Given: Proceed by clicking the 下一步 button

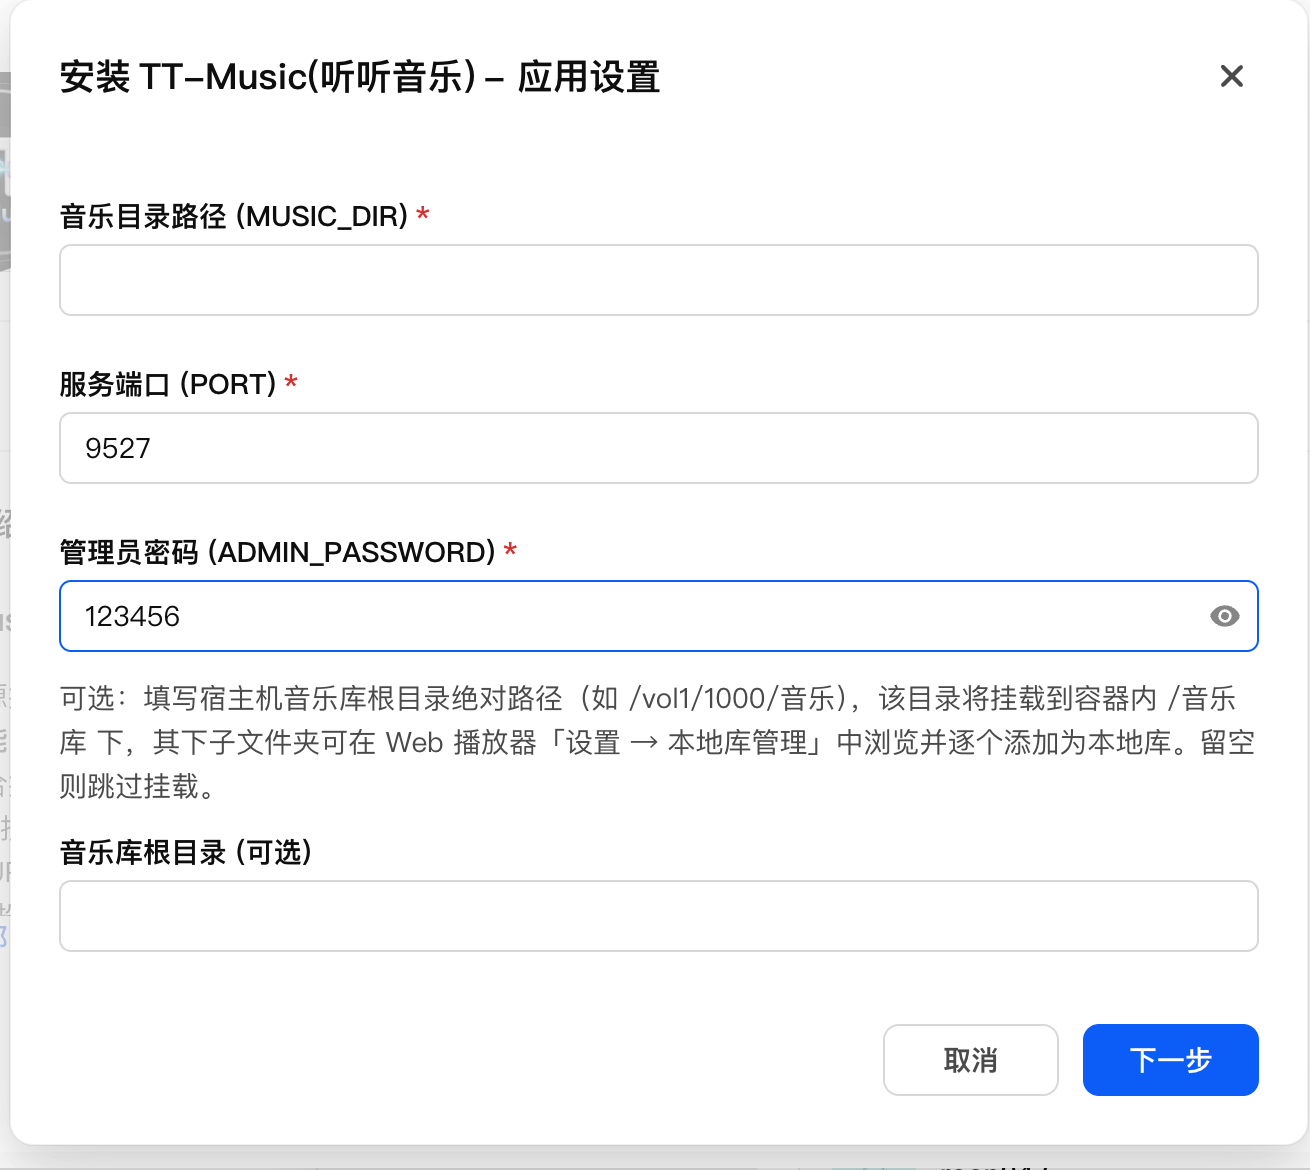Looking at the screenshot, I should (1170, 1060).
